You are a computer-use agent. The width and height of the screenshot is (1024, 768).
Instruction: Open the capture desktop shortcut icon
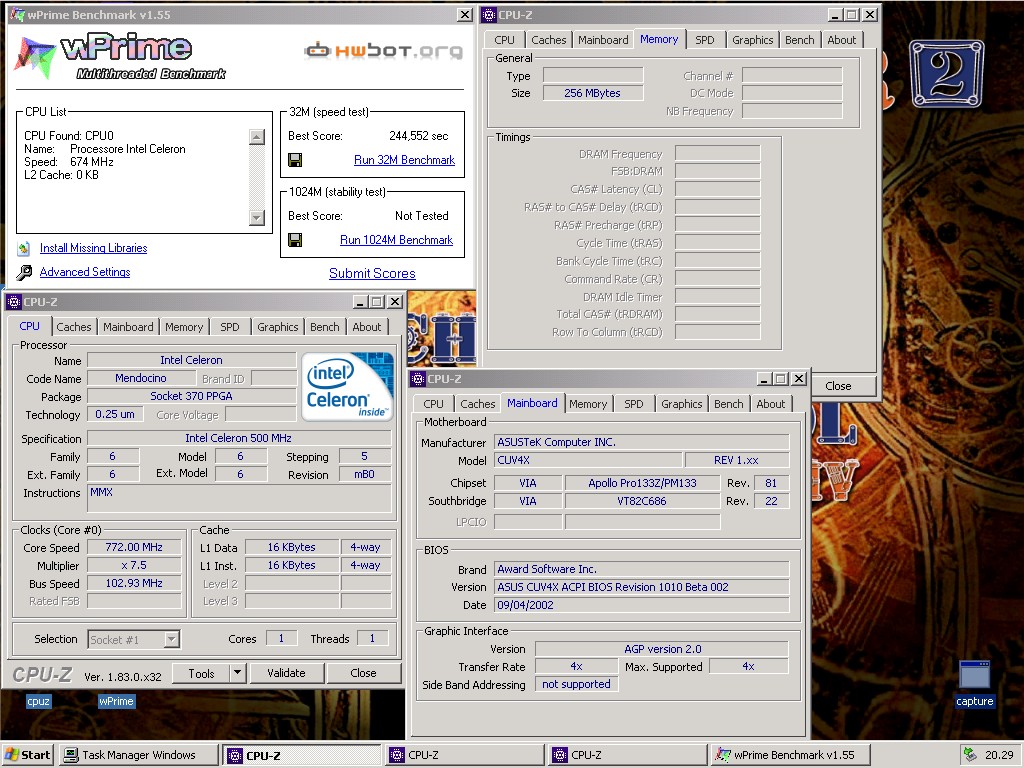point(974,676)
